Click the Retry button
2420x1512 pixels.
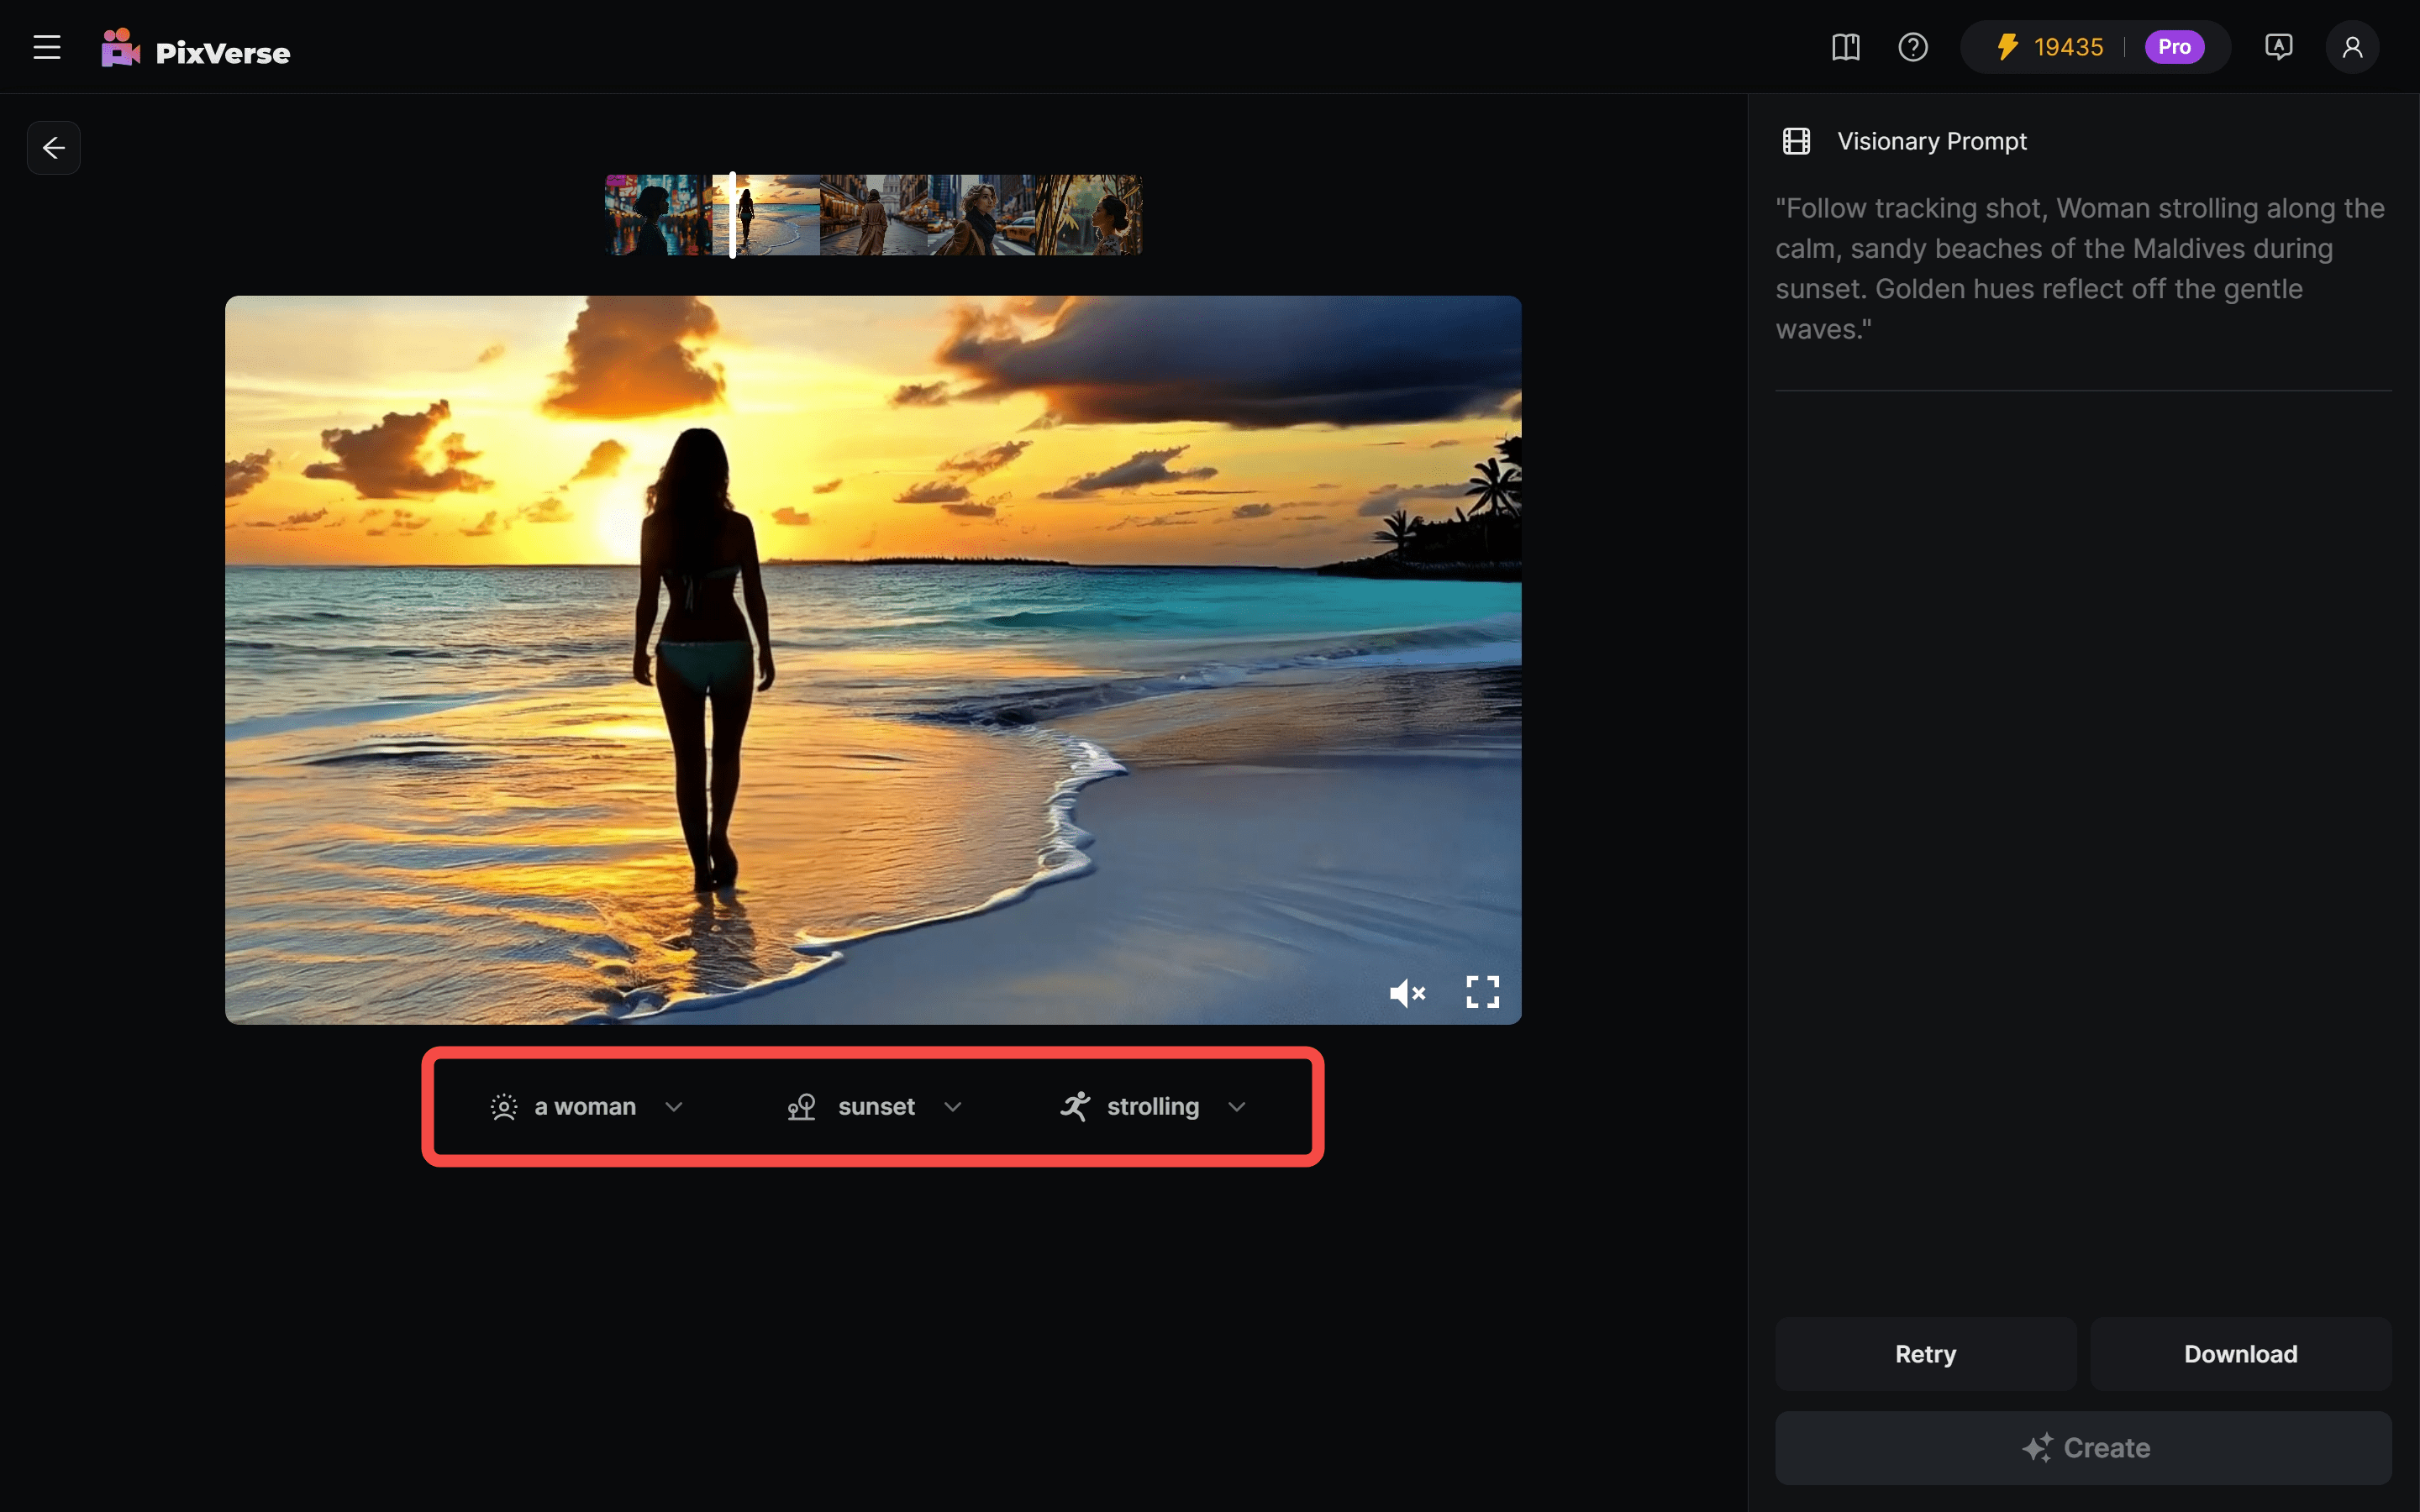tap(1925, 1354)
